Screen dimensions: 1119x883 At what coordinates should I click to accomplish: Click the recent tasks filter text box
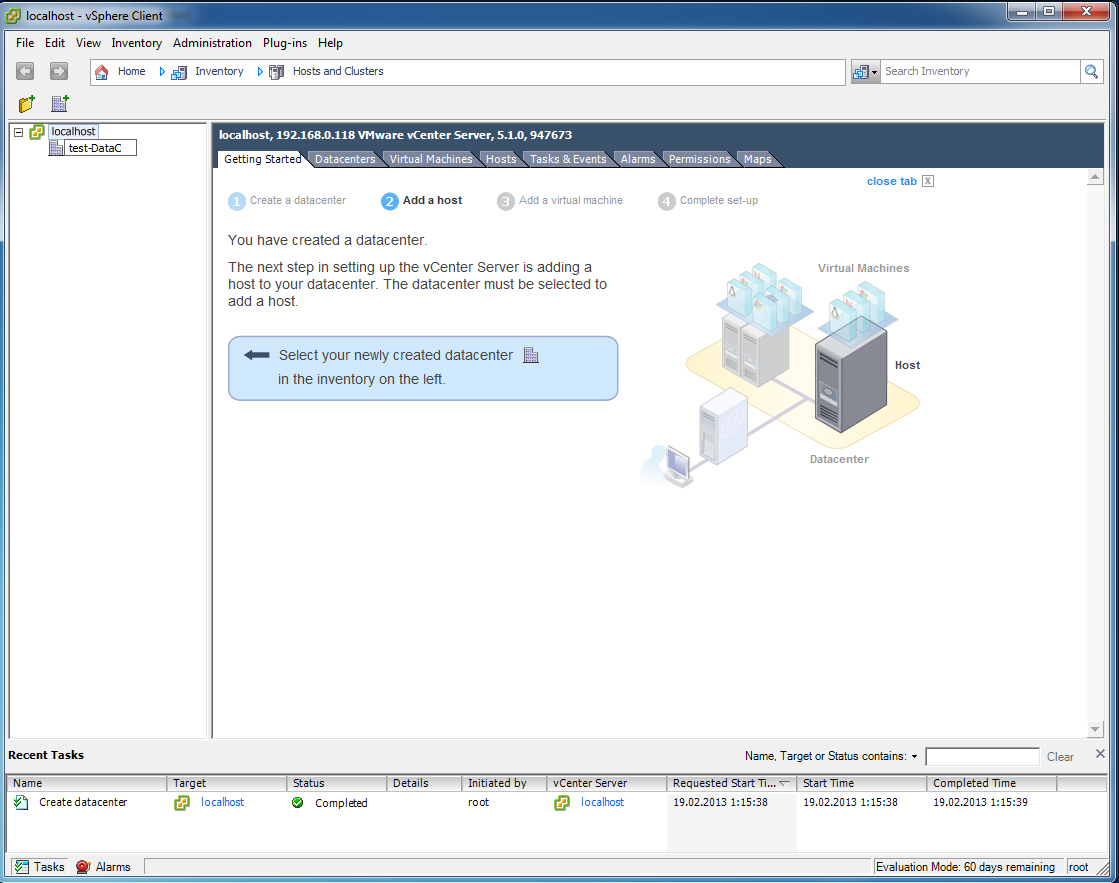[x=982, y=757]
